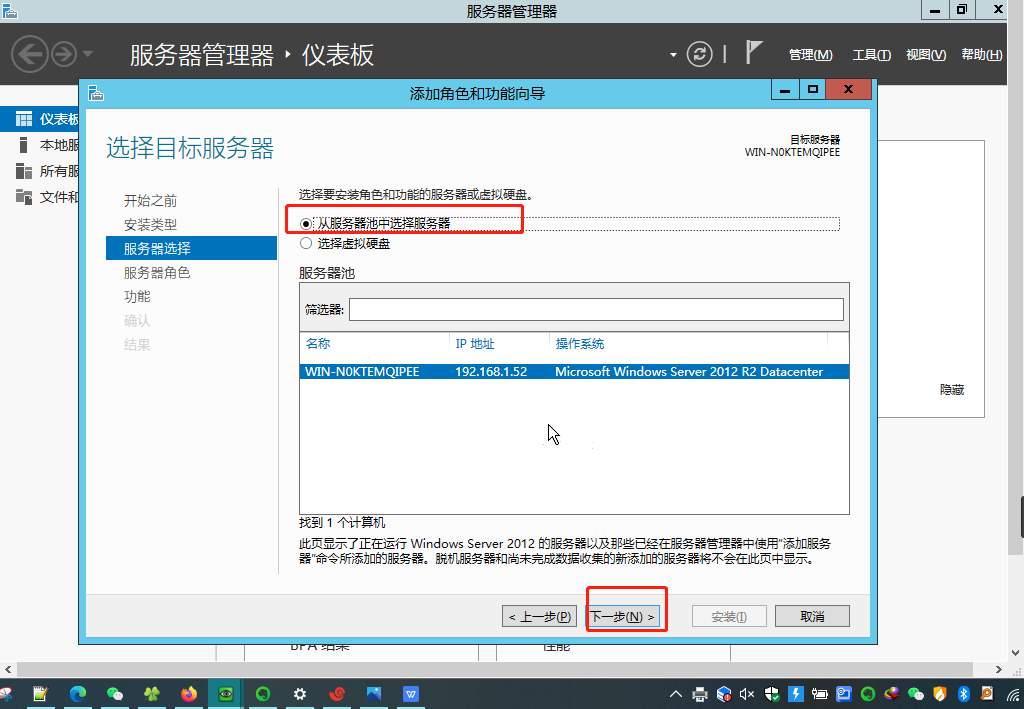Image resolution: width=1024 pixels, height=709 pixels.
Task: Open the 工具(T) menu
Action: point(871,55)
